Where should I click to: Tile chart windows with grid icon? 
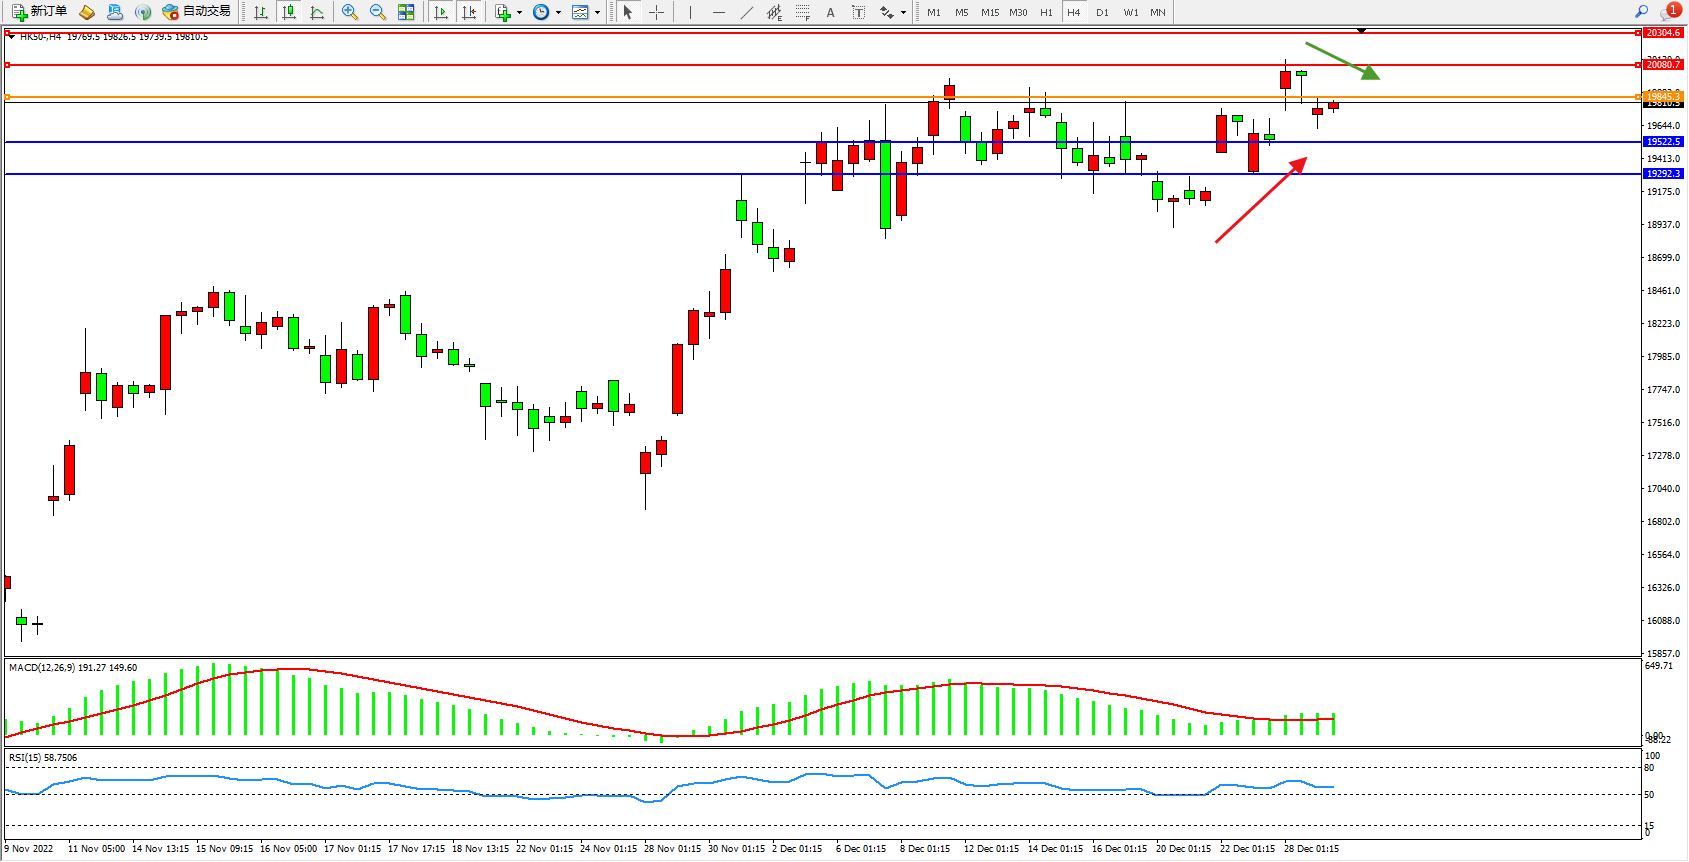[406, 12]
